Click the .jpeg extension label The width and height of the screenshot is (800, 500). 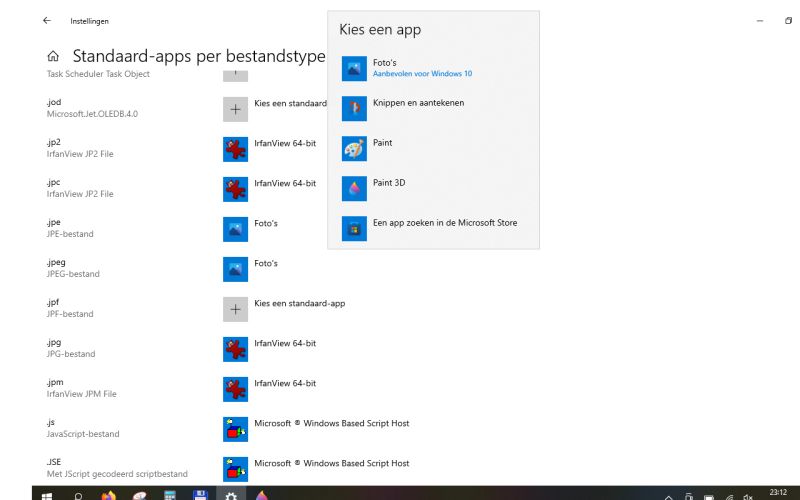click(56, 262)
